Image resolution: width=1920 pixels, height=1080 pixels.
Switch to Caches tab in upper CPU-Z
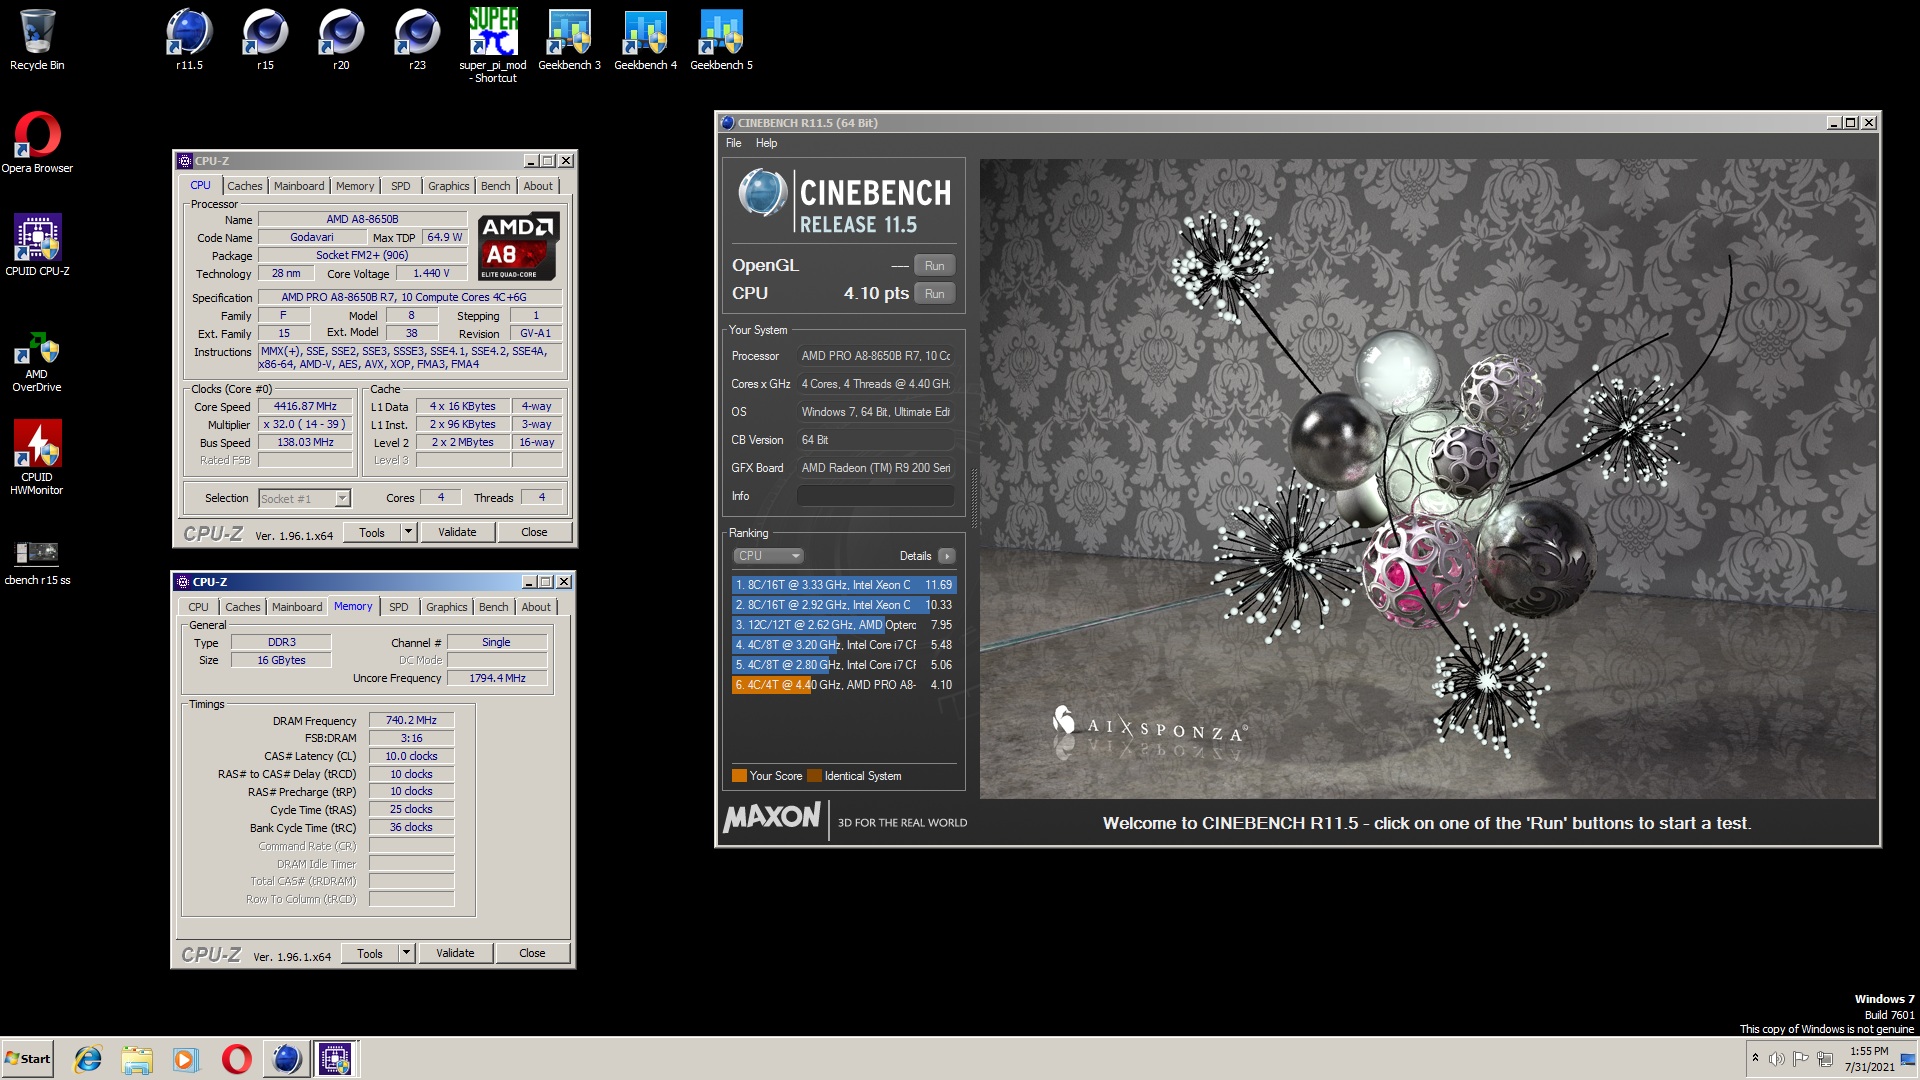point(244,186)
